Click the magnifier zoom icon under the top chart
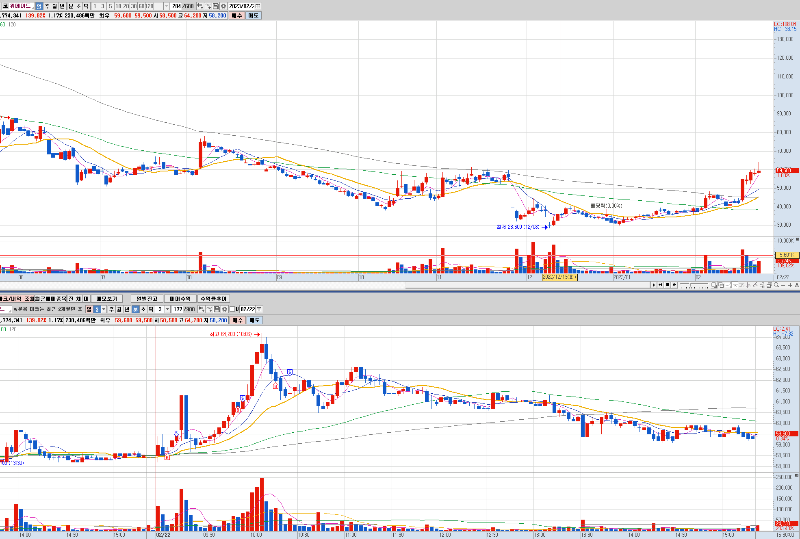The height and width of the screenshot is (539, 800). pos(777,285)
